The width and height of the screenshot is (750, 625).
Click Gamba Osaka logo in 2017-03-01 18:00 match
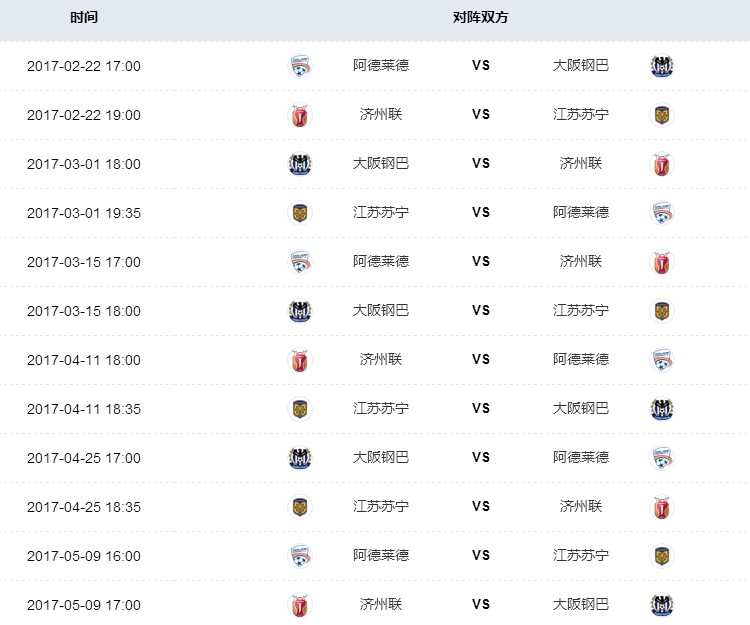click(x=299, y=164)
